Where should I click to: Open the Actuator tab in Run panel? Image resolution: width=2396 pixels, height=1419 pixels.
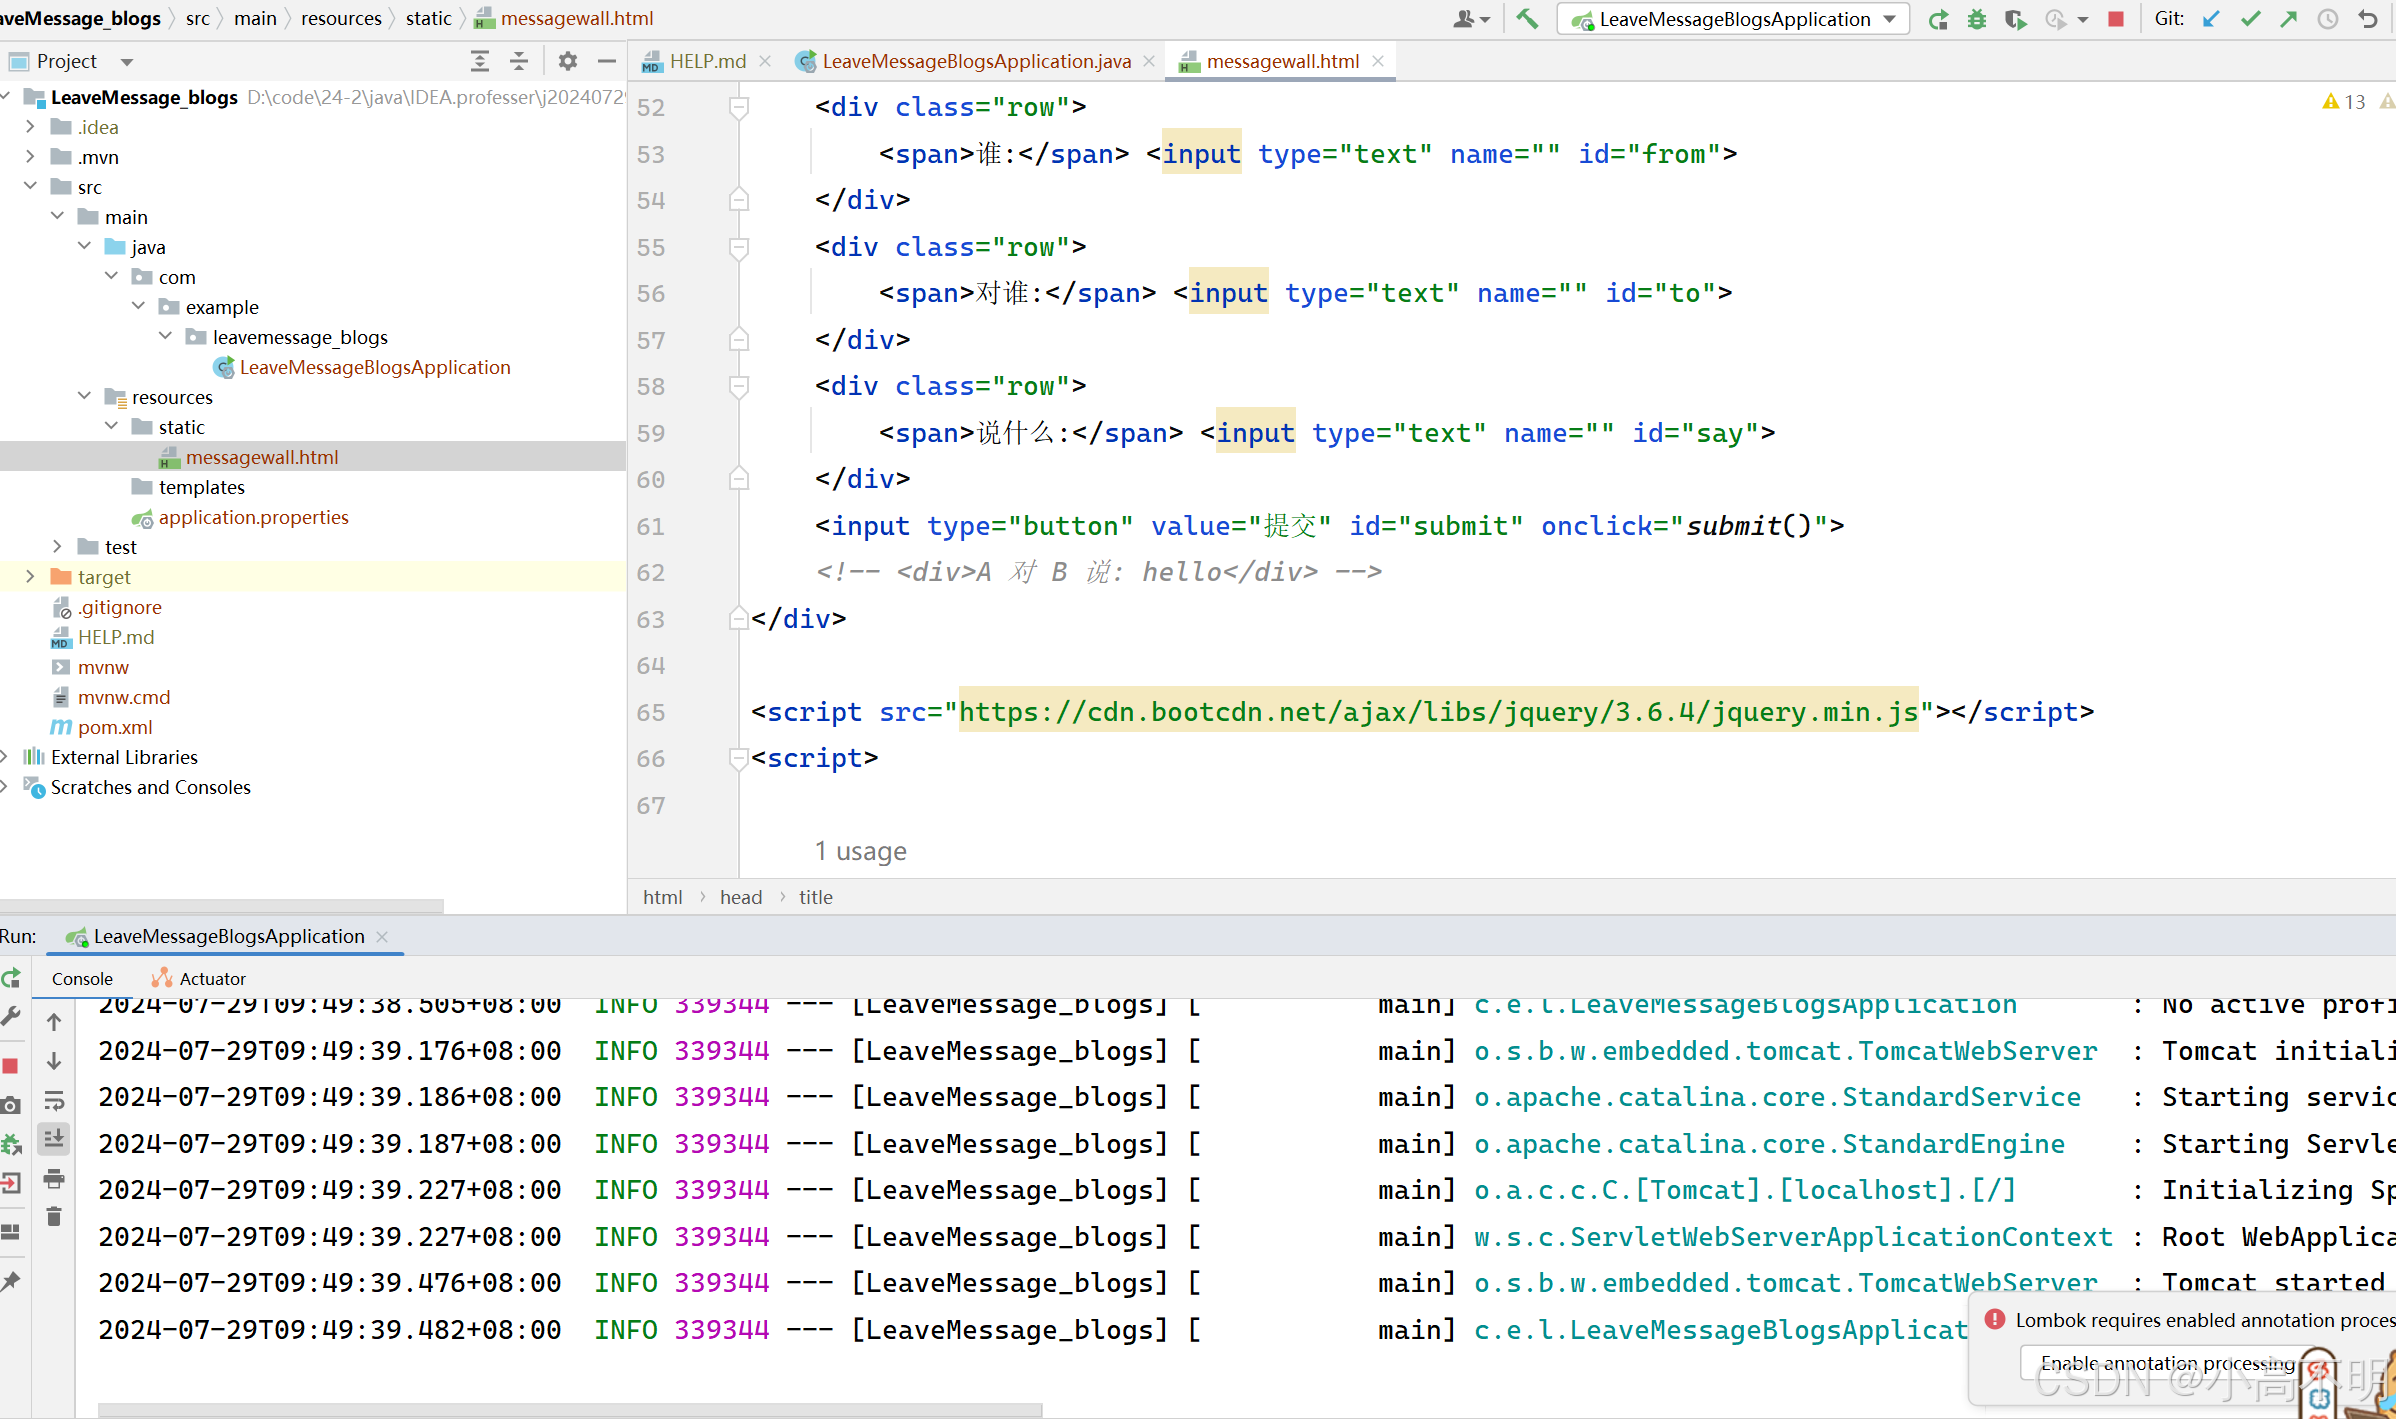click(x=199, y=979)
